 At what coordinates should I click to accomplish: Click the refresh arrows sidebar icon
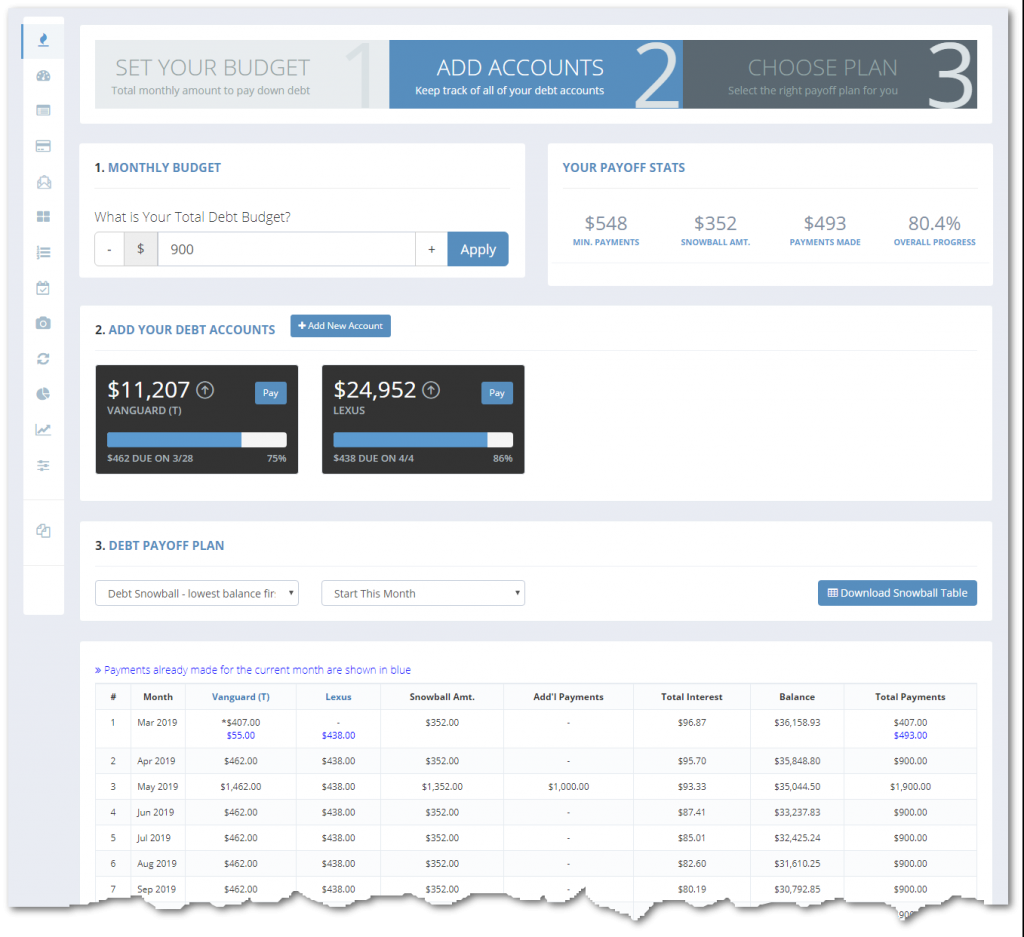pyautogui.click(x=42, y=358)
